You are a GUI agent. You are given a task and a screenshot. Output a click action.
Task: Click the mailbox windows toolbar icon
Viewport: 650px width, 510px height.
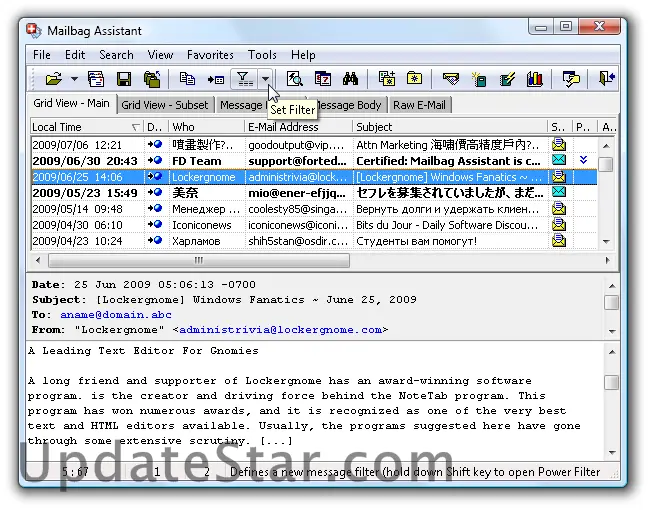pyautogui.click(x=96, y=78)
